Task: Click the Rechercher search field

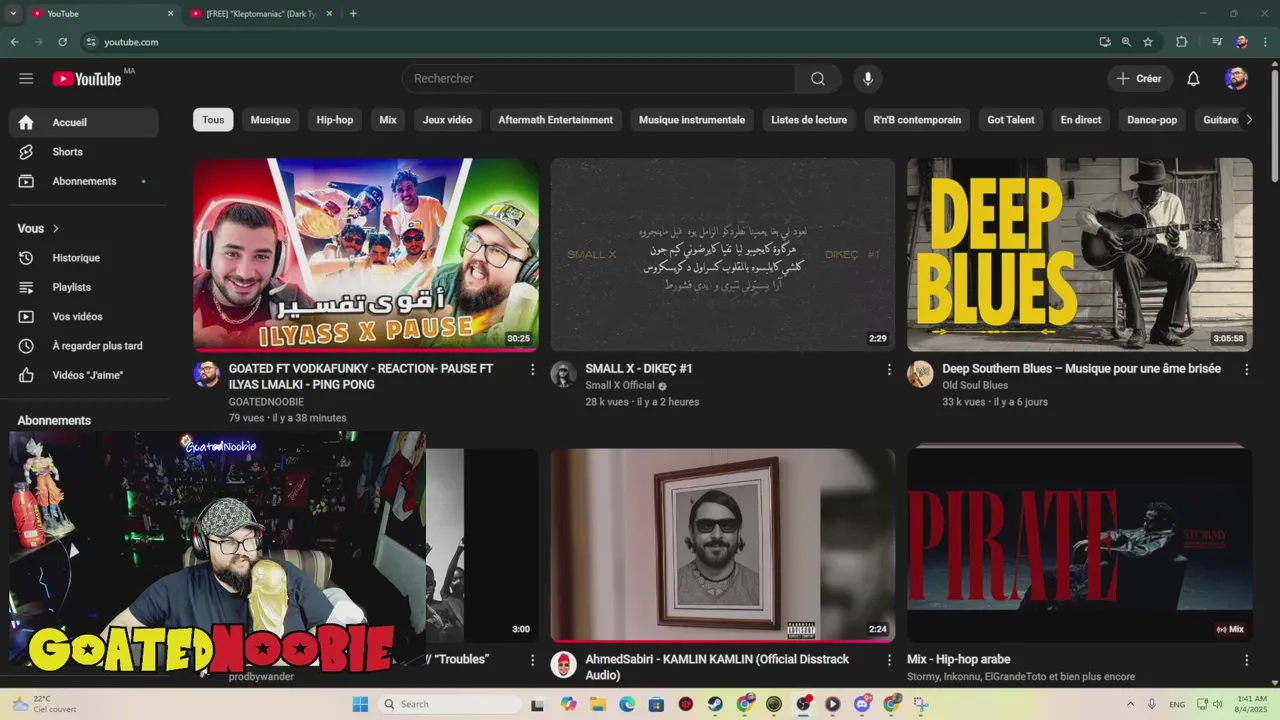Action: tap(599, 79)
